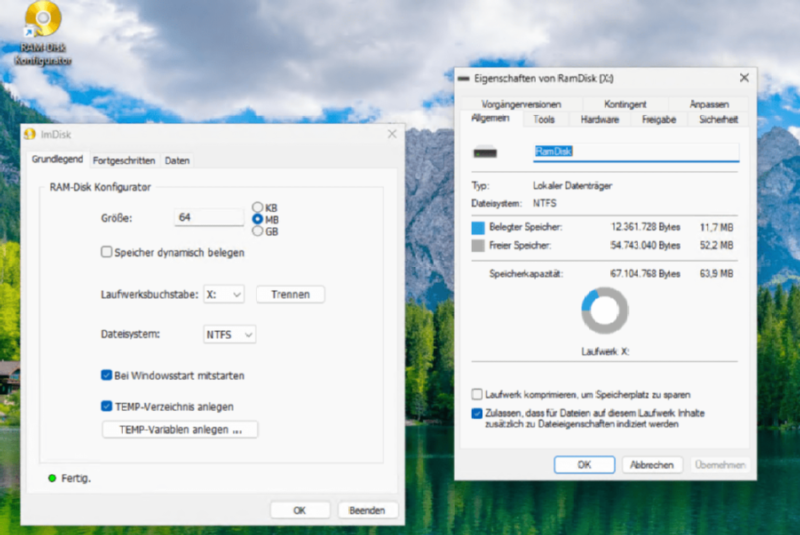The image size is (800, 535).
Task: Close the Eigenschaften von RamDisk dialog
Action: point(743,78)
